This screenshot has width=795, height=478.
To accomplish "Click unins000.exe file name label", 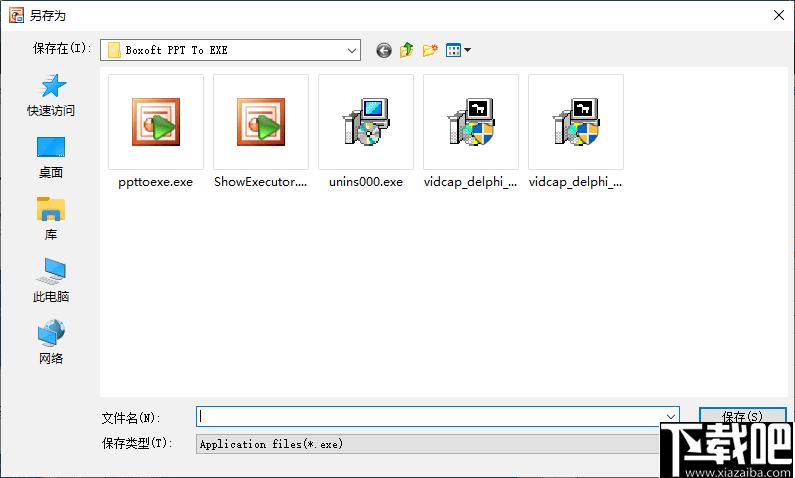I will point(366,182).
